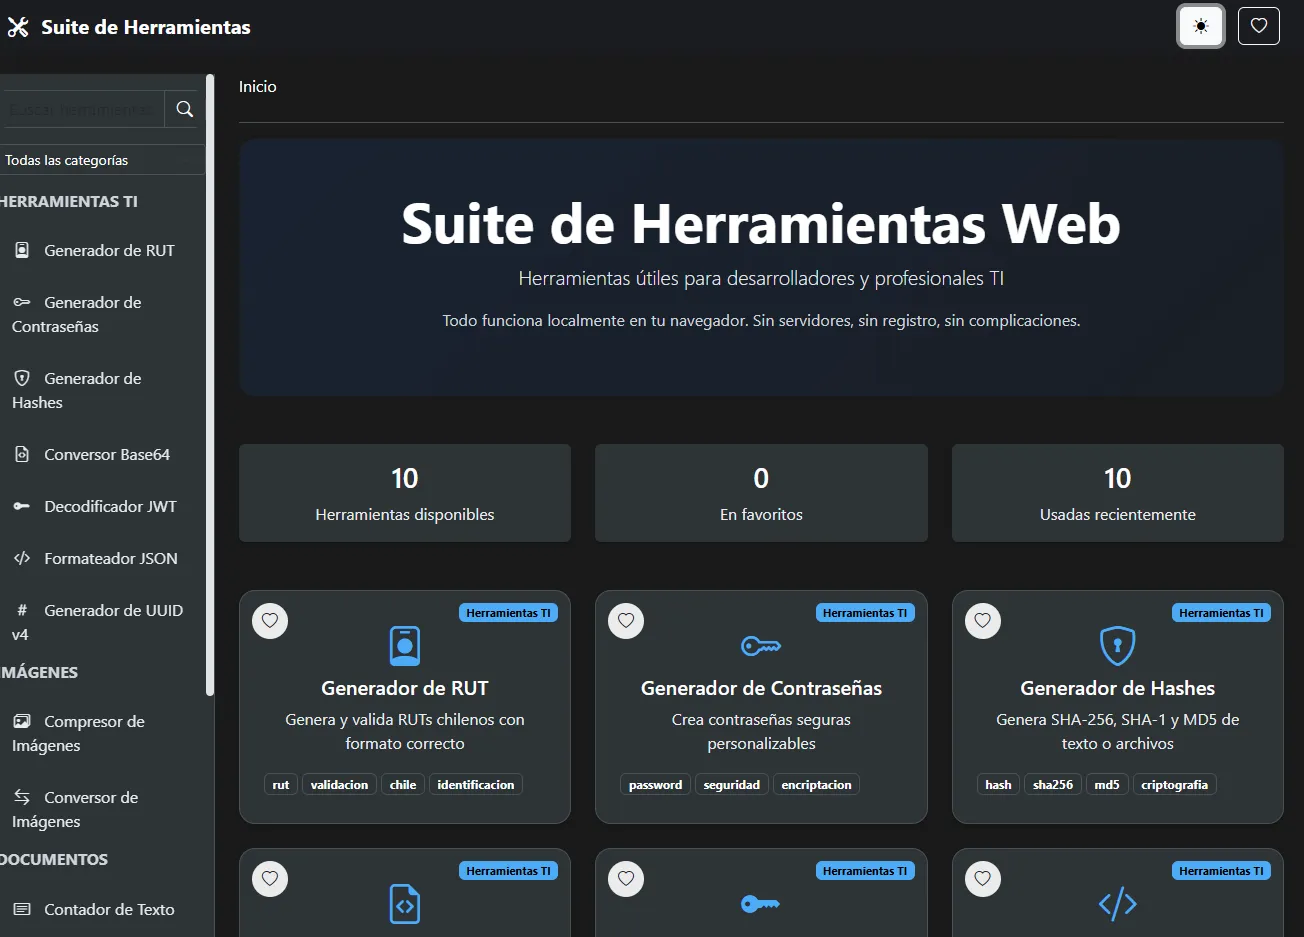Click the file-code icon on the bottom-left card
The height and width of the screenshot is (937, 1304).
coord(405,904)
